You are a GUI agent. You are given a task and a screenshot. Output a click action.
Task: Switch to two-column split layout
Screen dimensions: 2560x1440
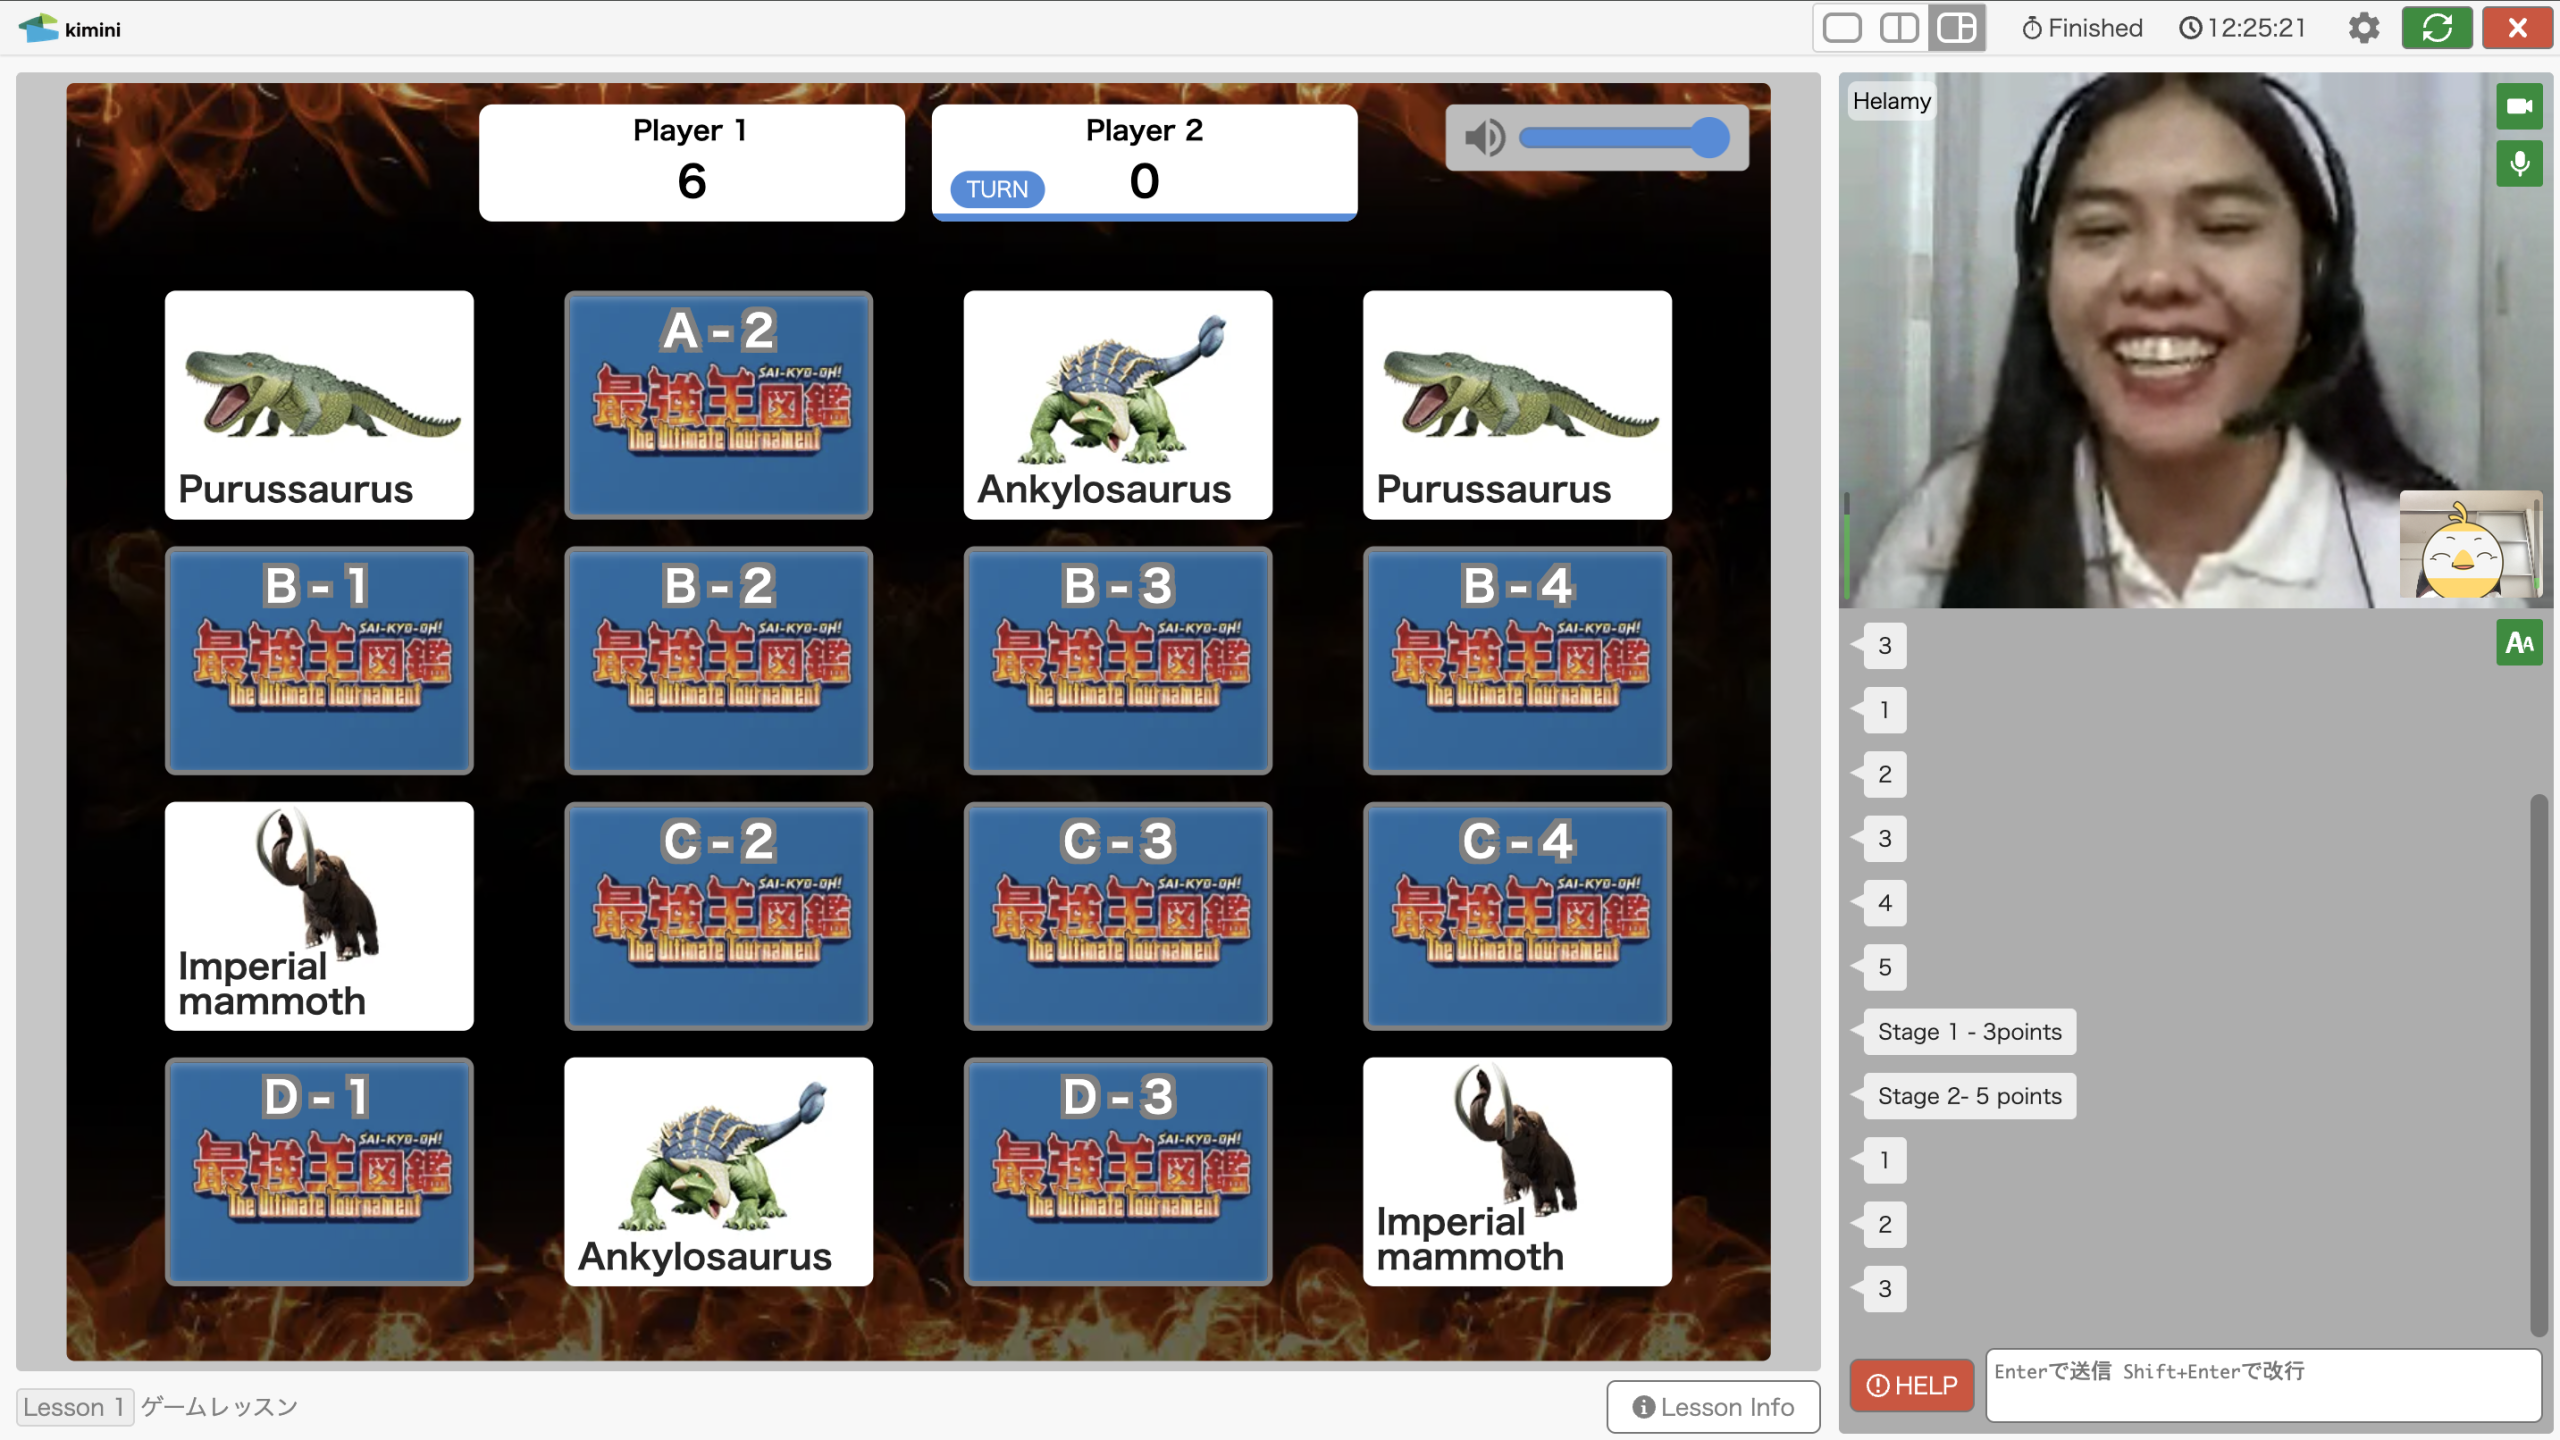point(1899,28)
